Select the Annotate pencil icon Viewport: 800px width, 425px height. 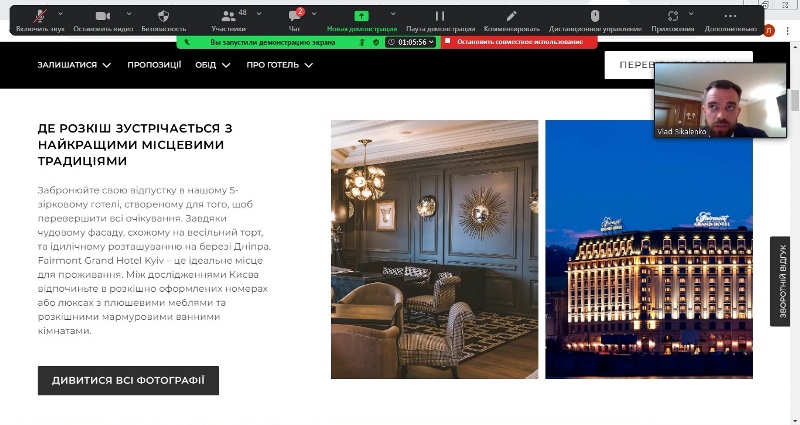(x=511, y=16)
